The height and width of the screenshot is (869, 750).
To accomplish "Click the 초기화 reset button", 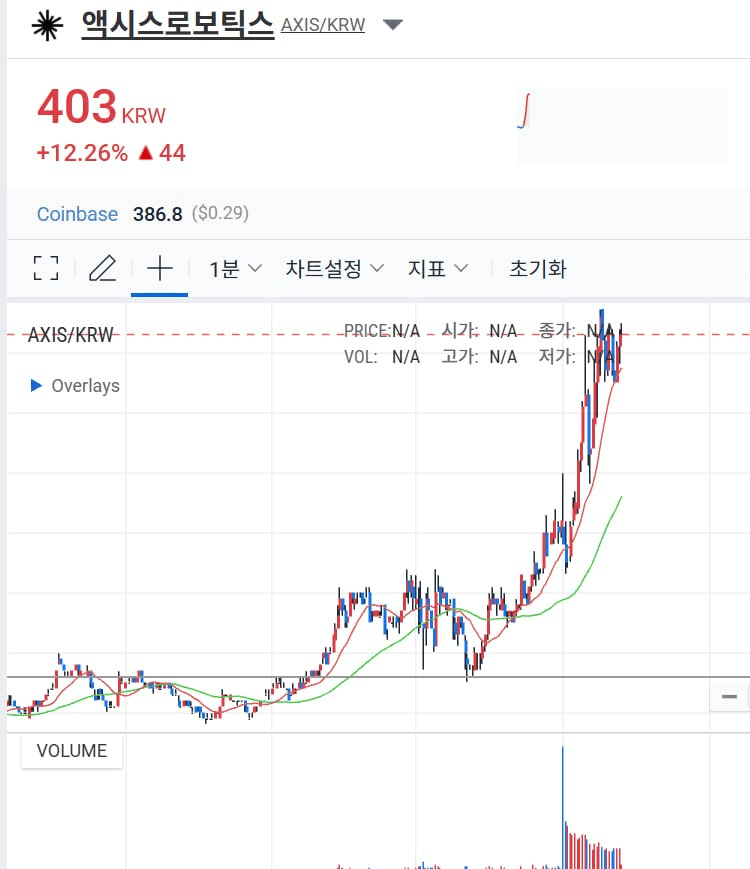I will click(x=538, y=269).
